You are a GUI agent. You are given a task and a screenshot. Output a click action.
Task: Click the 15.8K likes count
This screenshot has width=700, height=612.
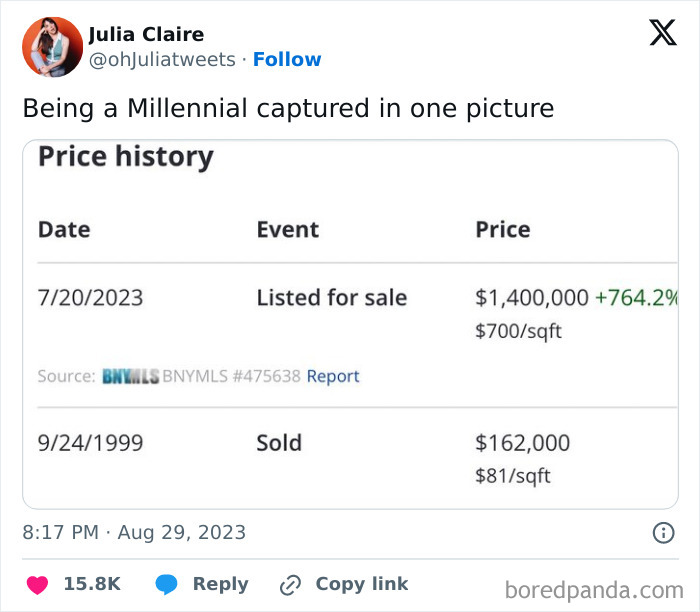coord(92,584)
